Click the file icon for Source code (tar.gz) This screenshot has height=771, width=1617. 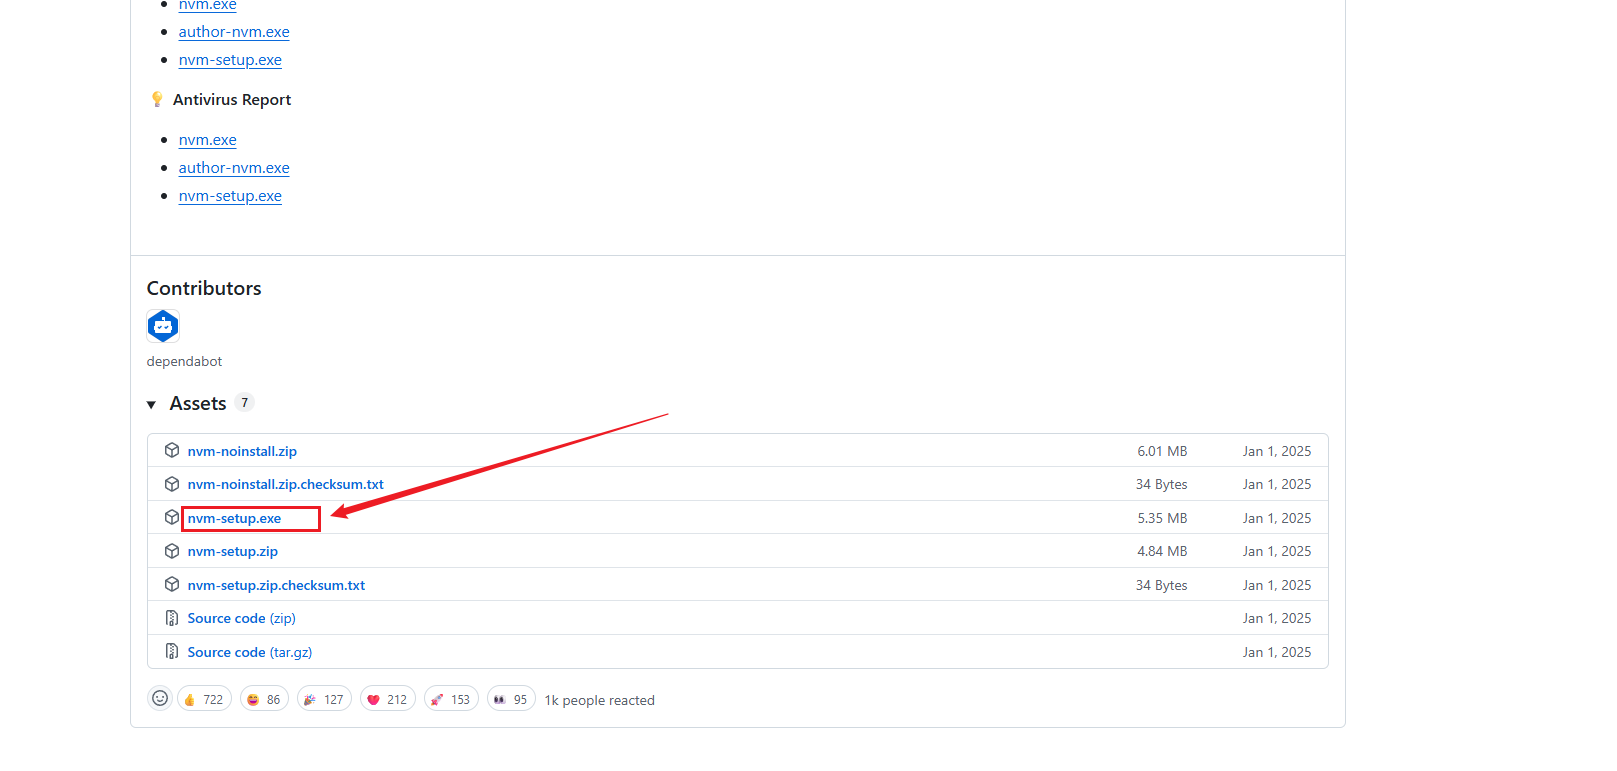(x=172, y=652)
